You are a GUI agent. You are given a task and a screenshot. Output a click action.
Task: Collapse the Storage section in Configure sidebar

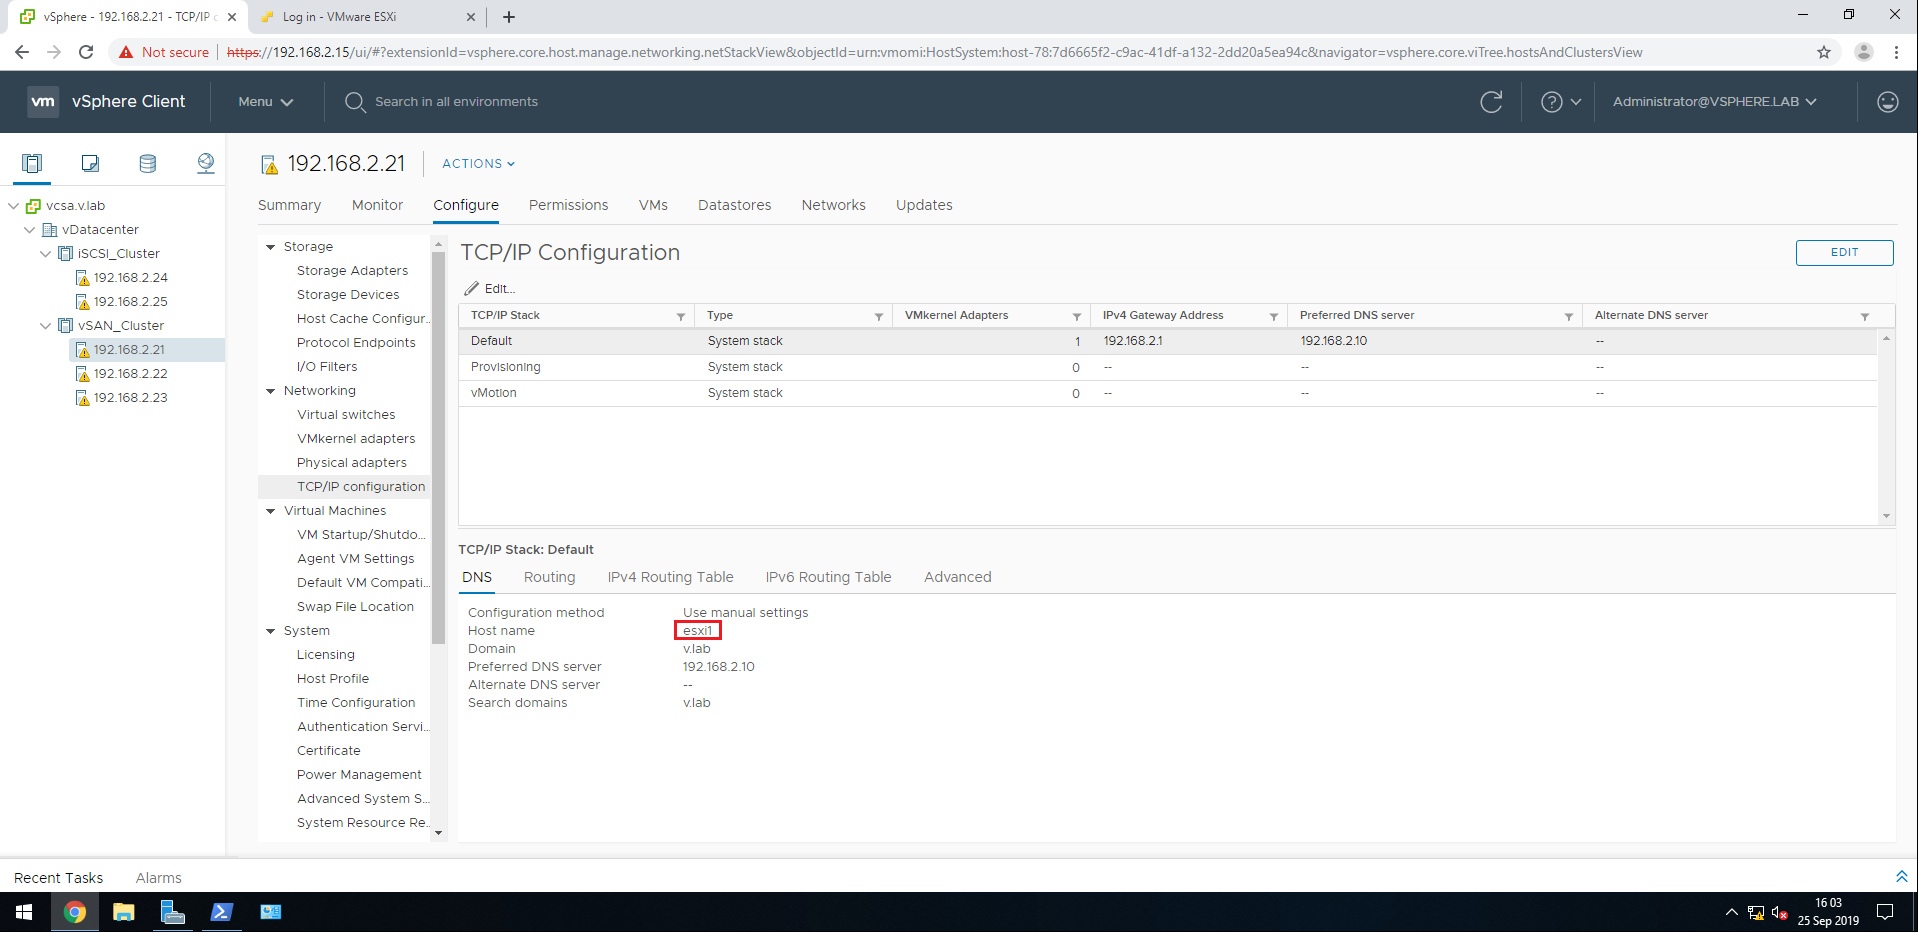pyautogui.click(x=270, y=246)
